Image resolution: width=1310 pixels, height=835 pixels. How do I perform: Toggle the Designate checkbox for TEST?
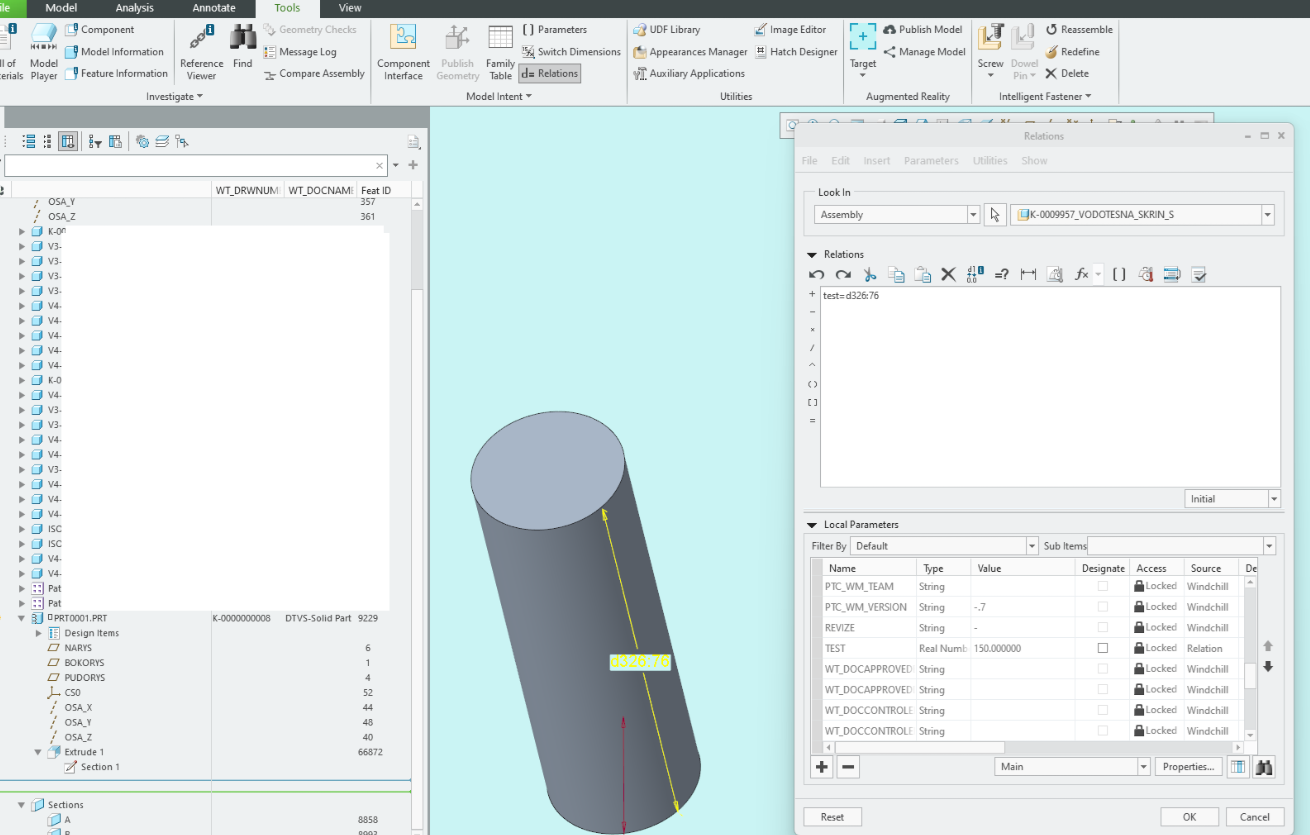[x=1103, y=648]
